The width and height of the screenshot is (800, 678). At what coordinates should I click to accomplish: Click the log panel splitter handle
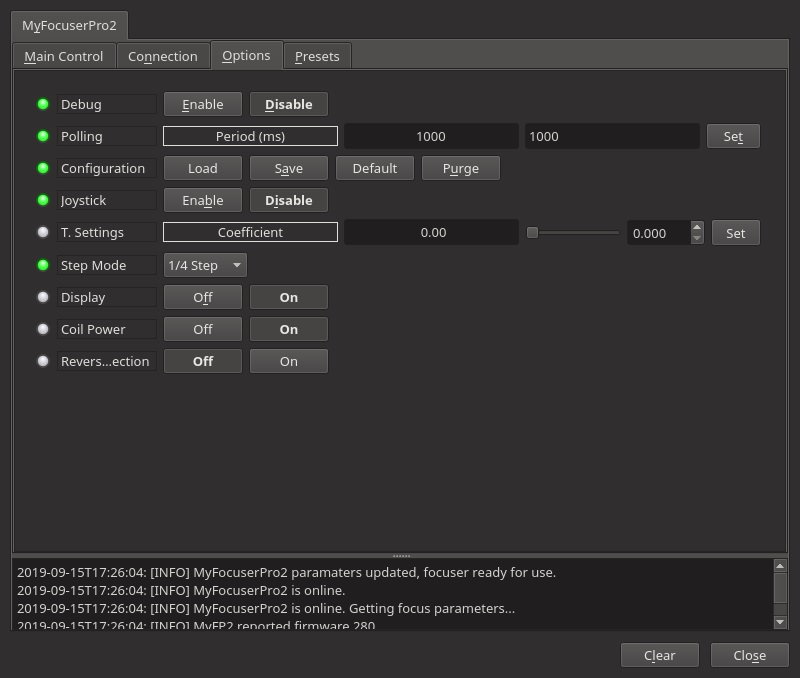tap(401, 556)
